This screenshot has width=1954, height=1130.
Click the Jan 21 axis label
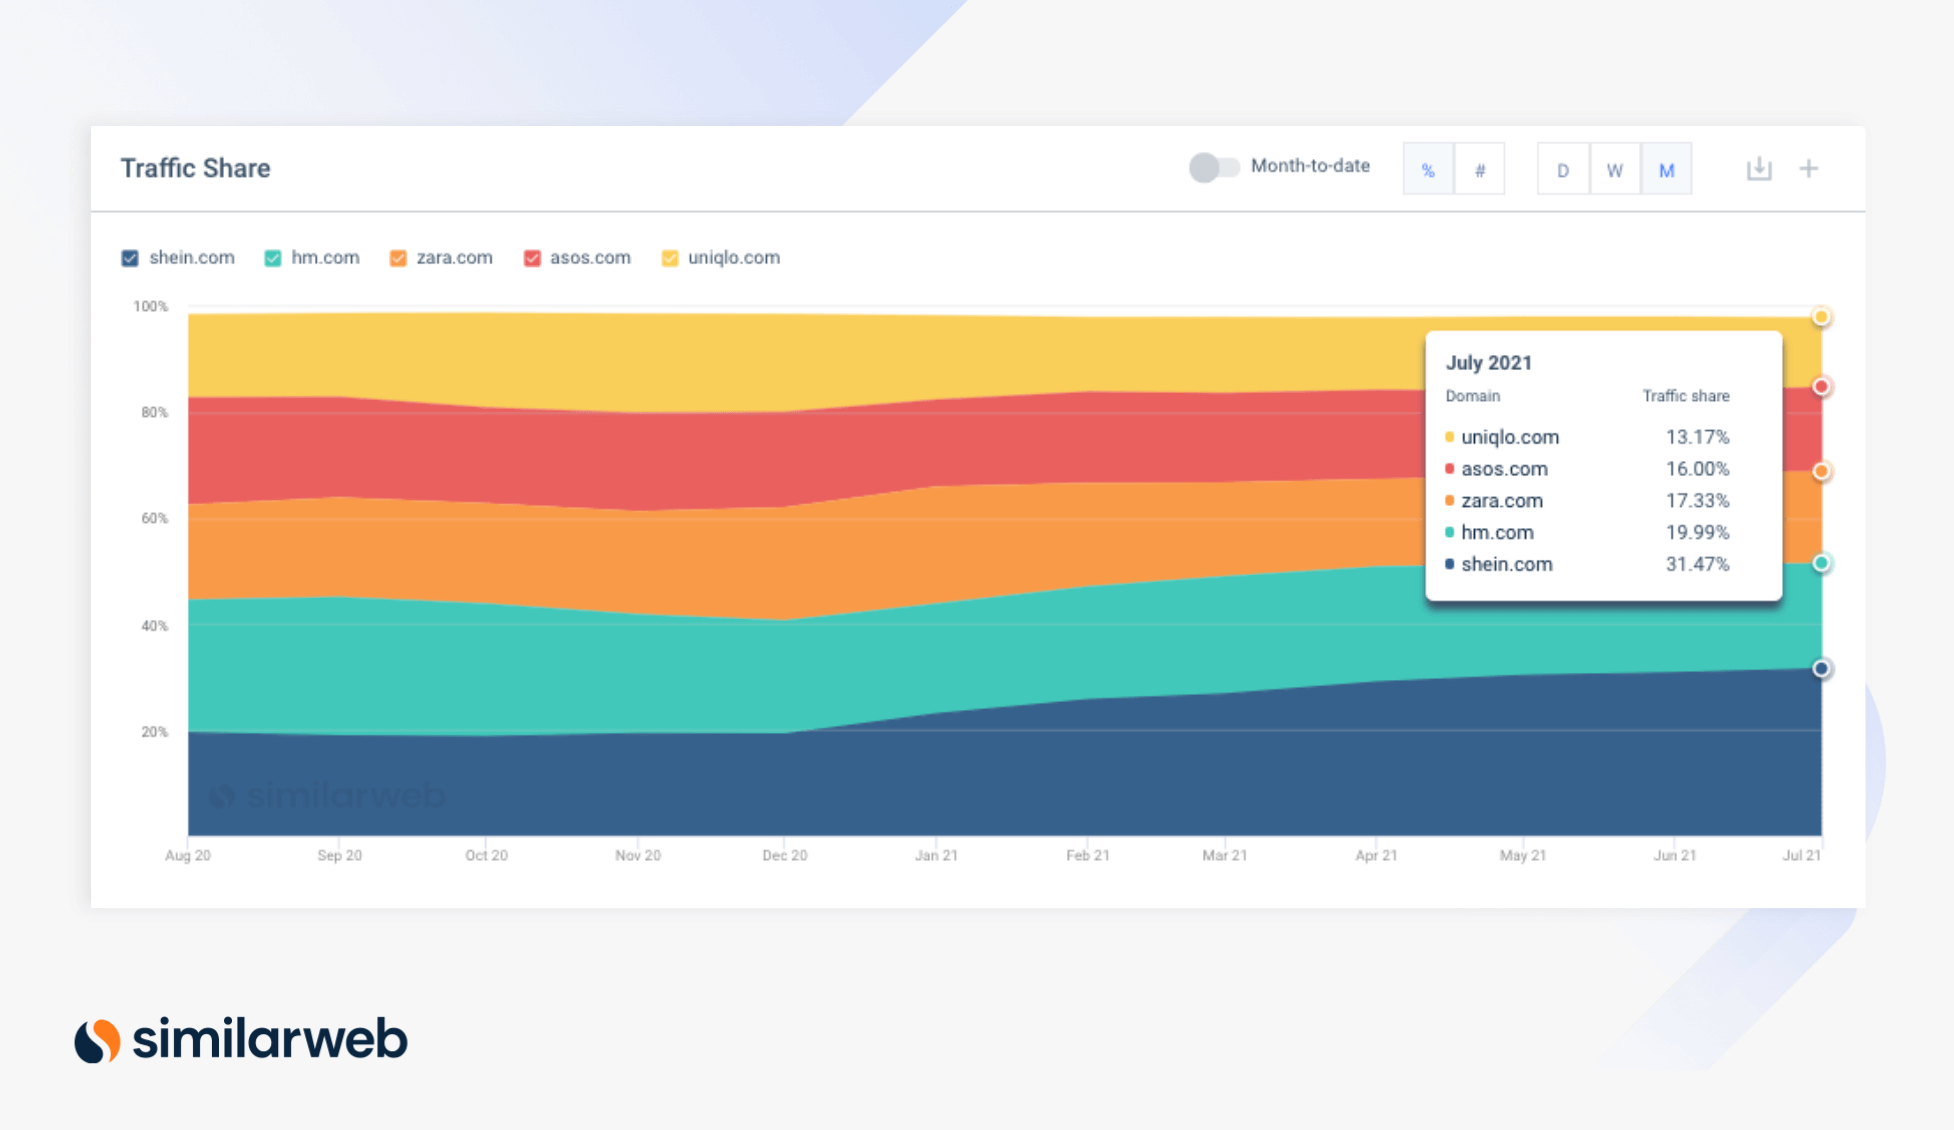pos(936,855)
